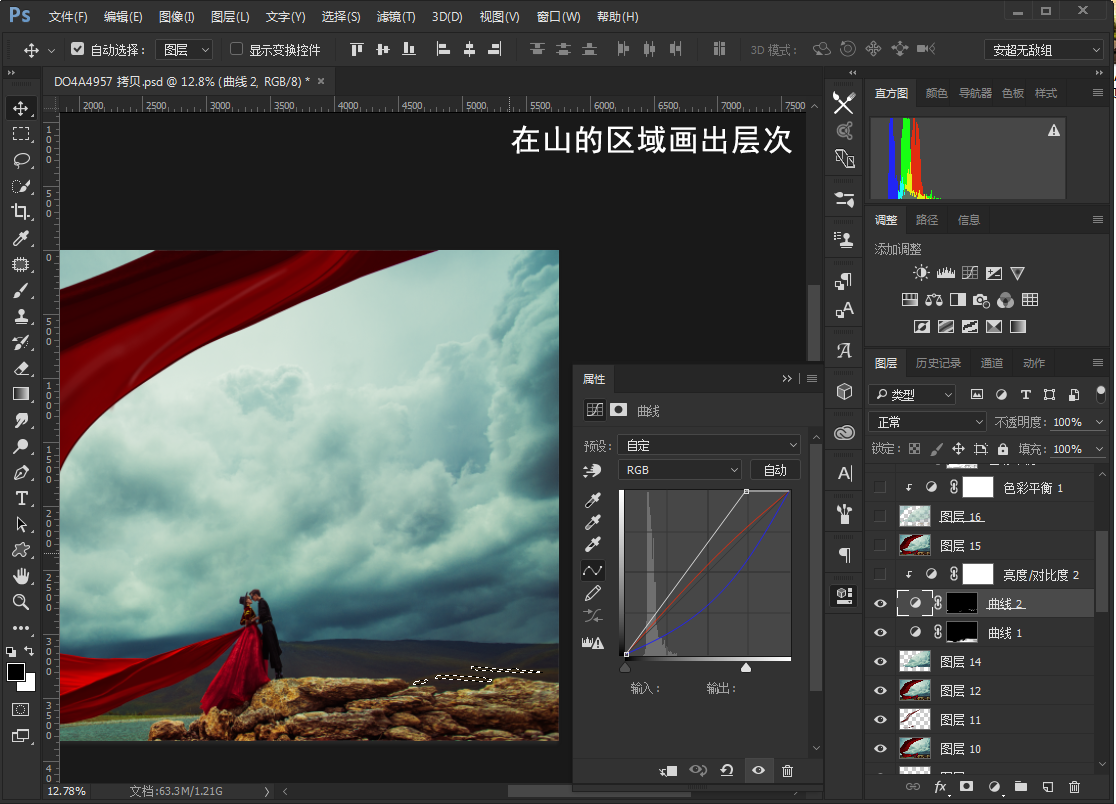Open the blend mode dropdown 正常
The height and width of the screenshot is (804, 1116).
927,422
